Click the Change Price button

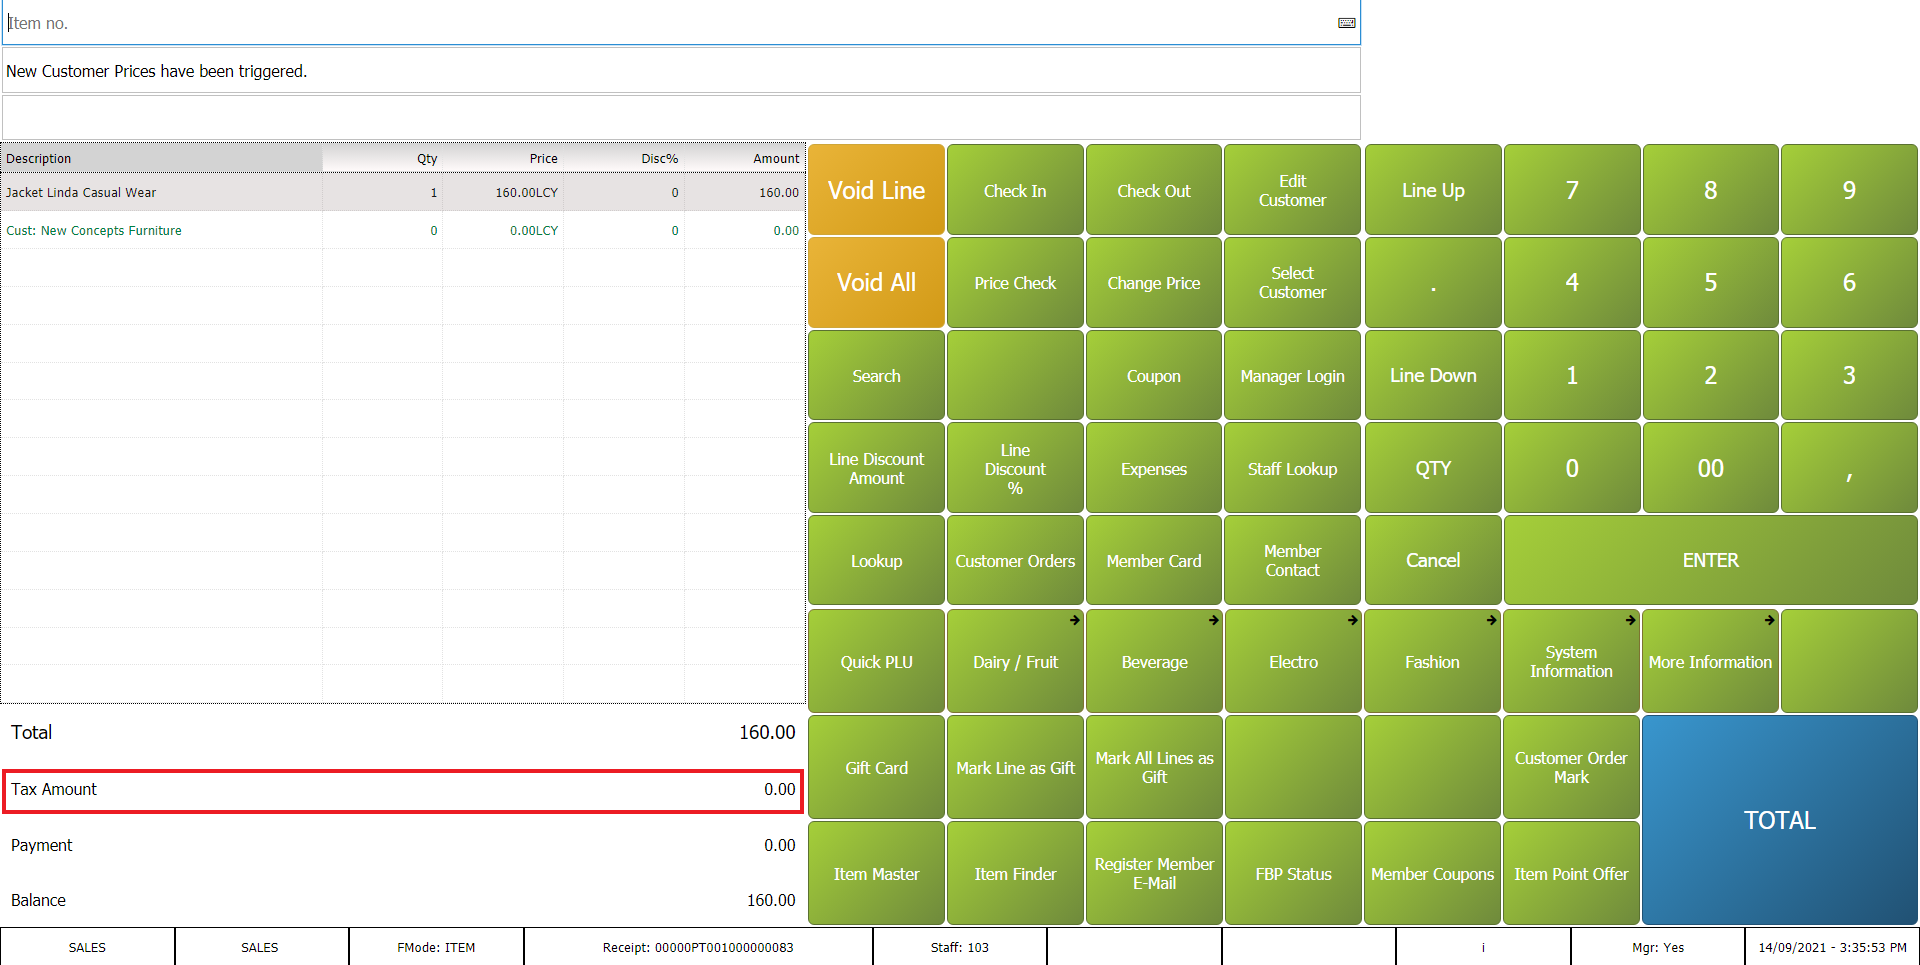pos(1153,283)
